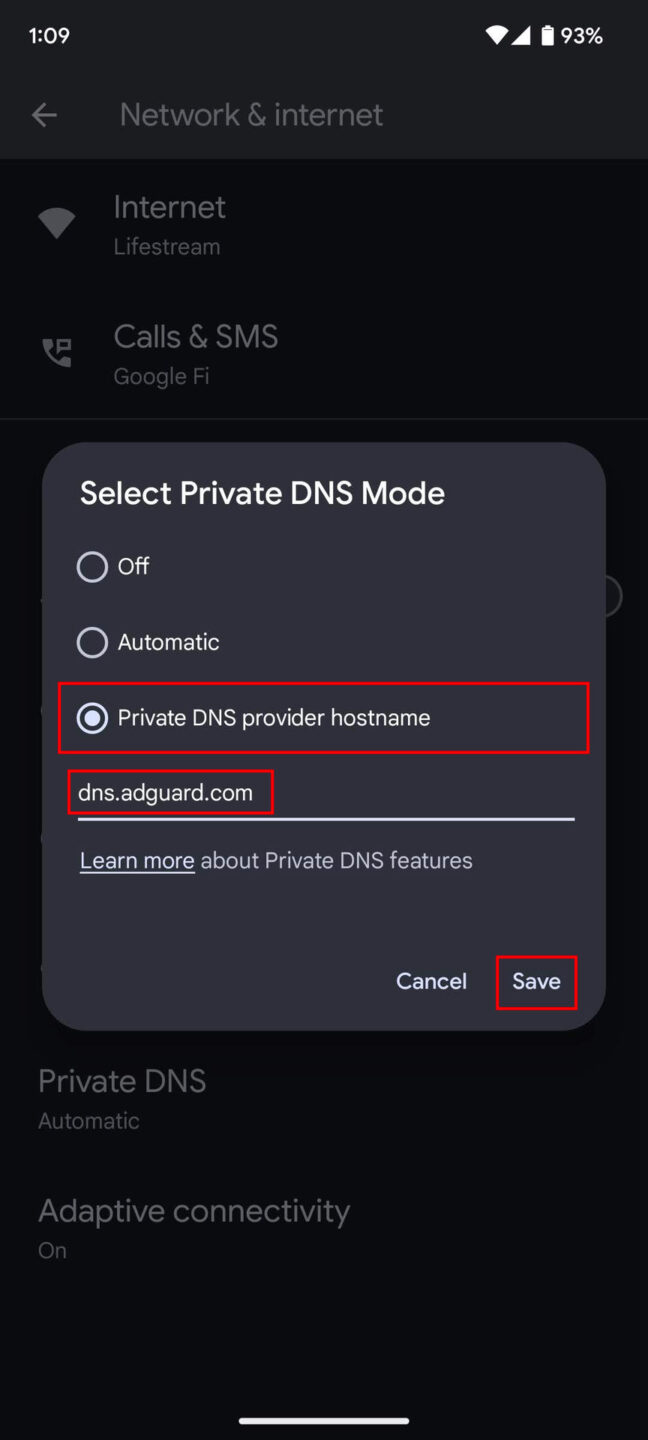Viewport: 648px width, 1440px height.
Task: Select the Off radio button
Action: click(x=92, y=567)
